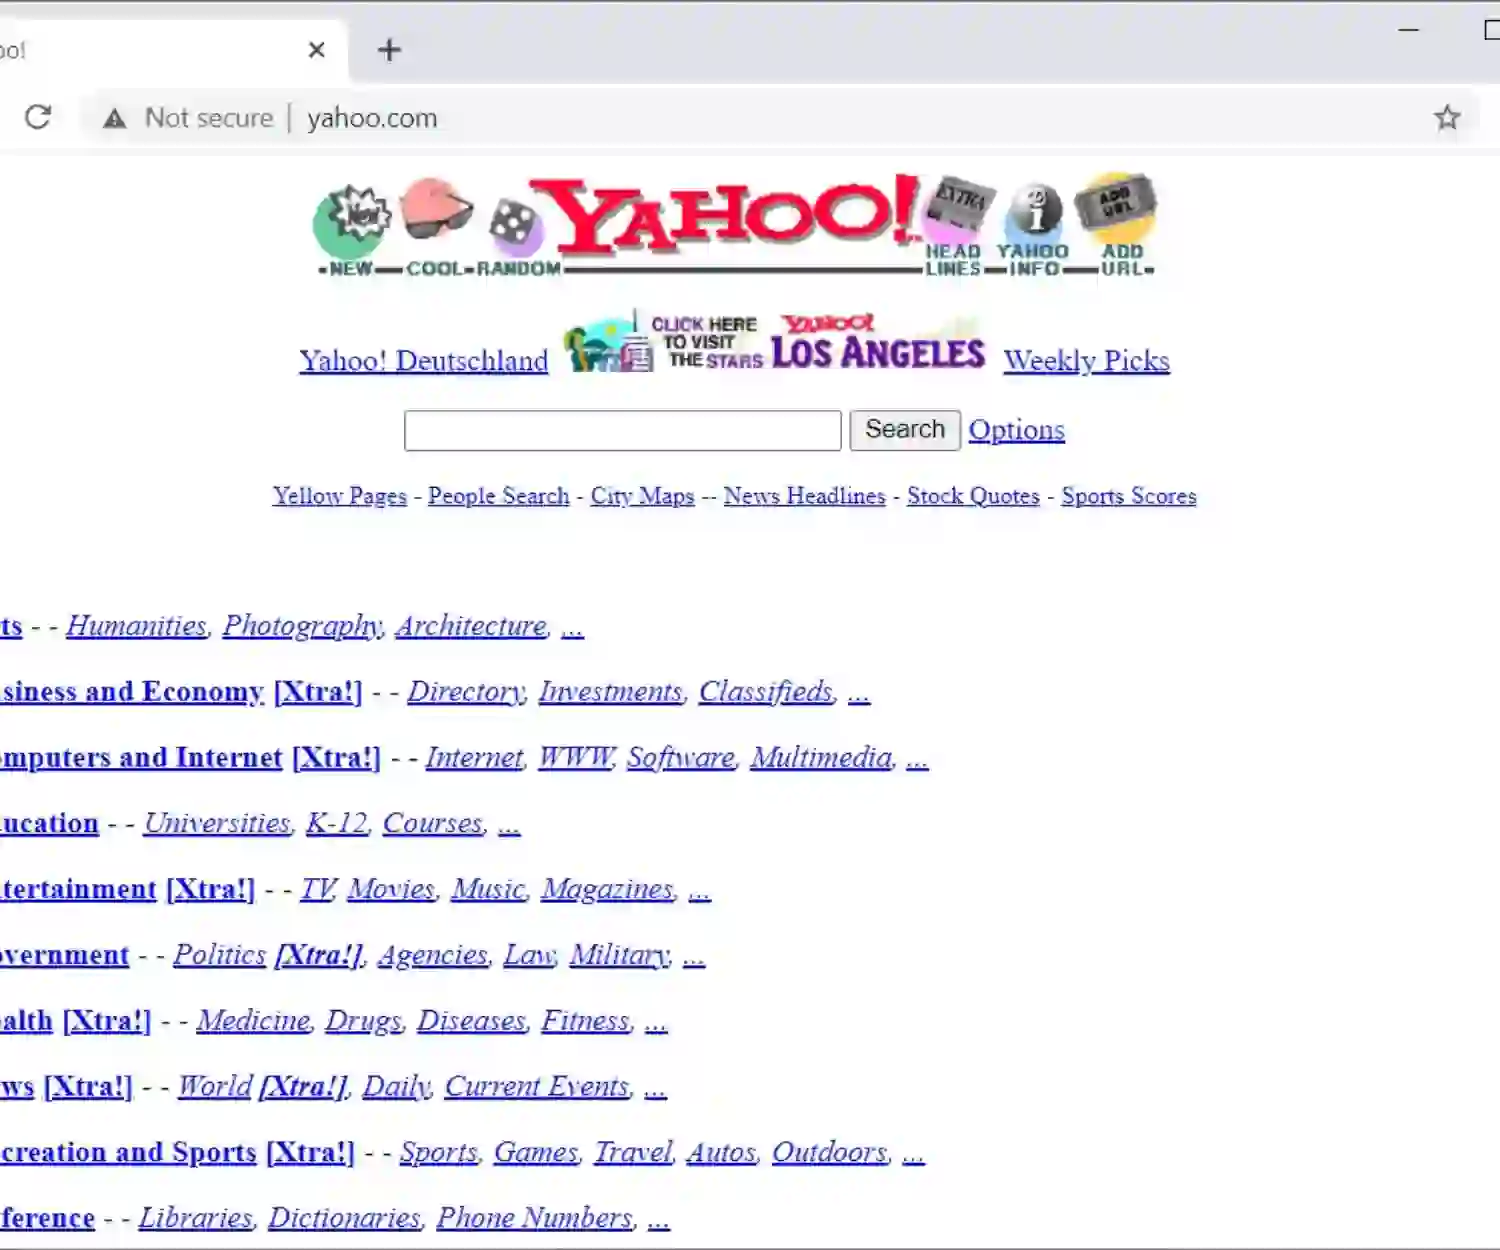
Task: Open the Cool sunglasses icon
Action: click(x=437, y=210)
